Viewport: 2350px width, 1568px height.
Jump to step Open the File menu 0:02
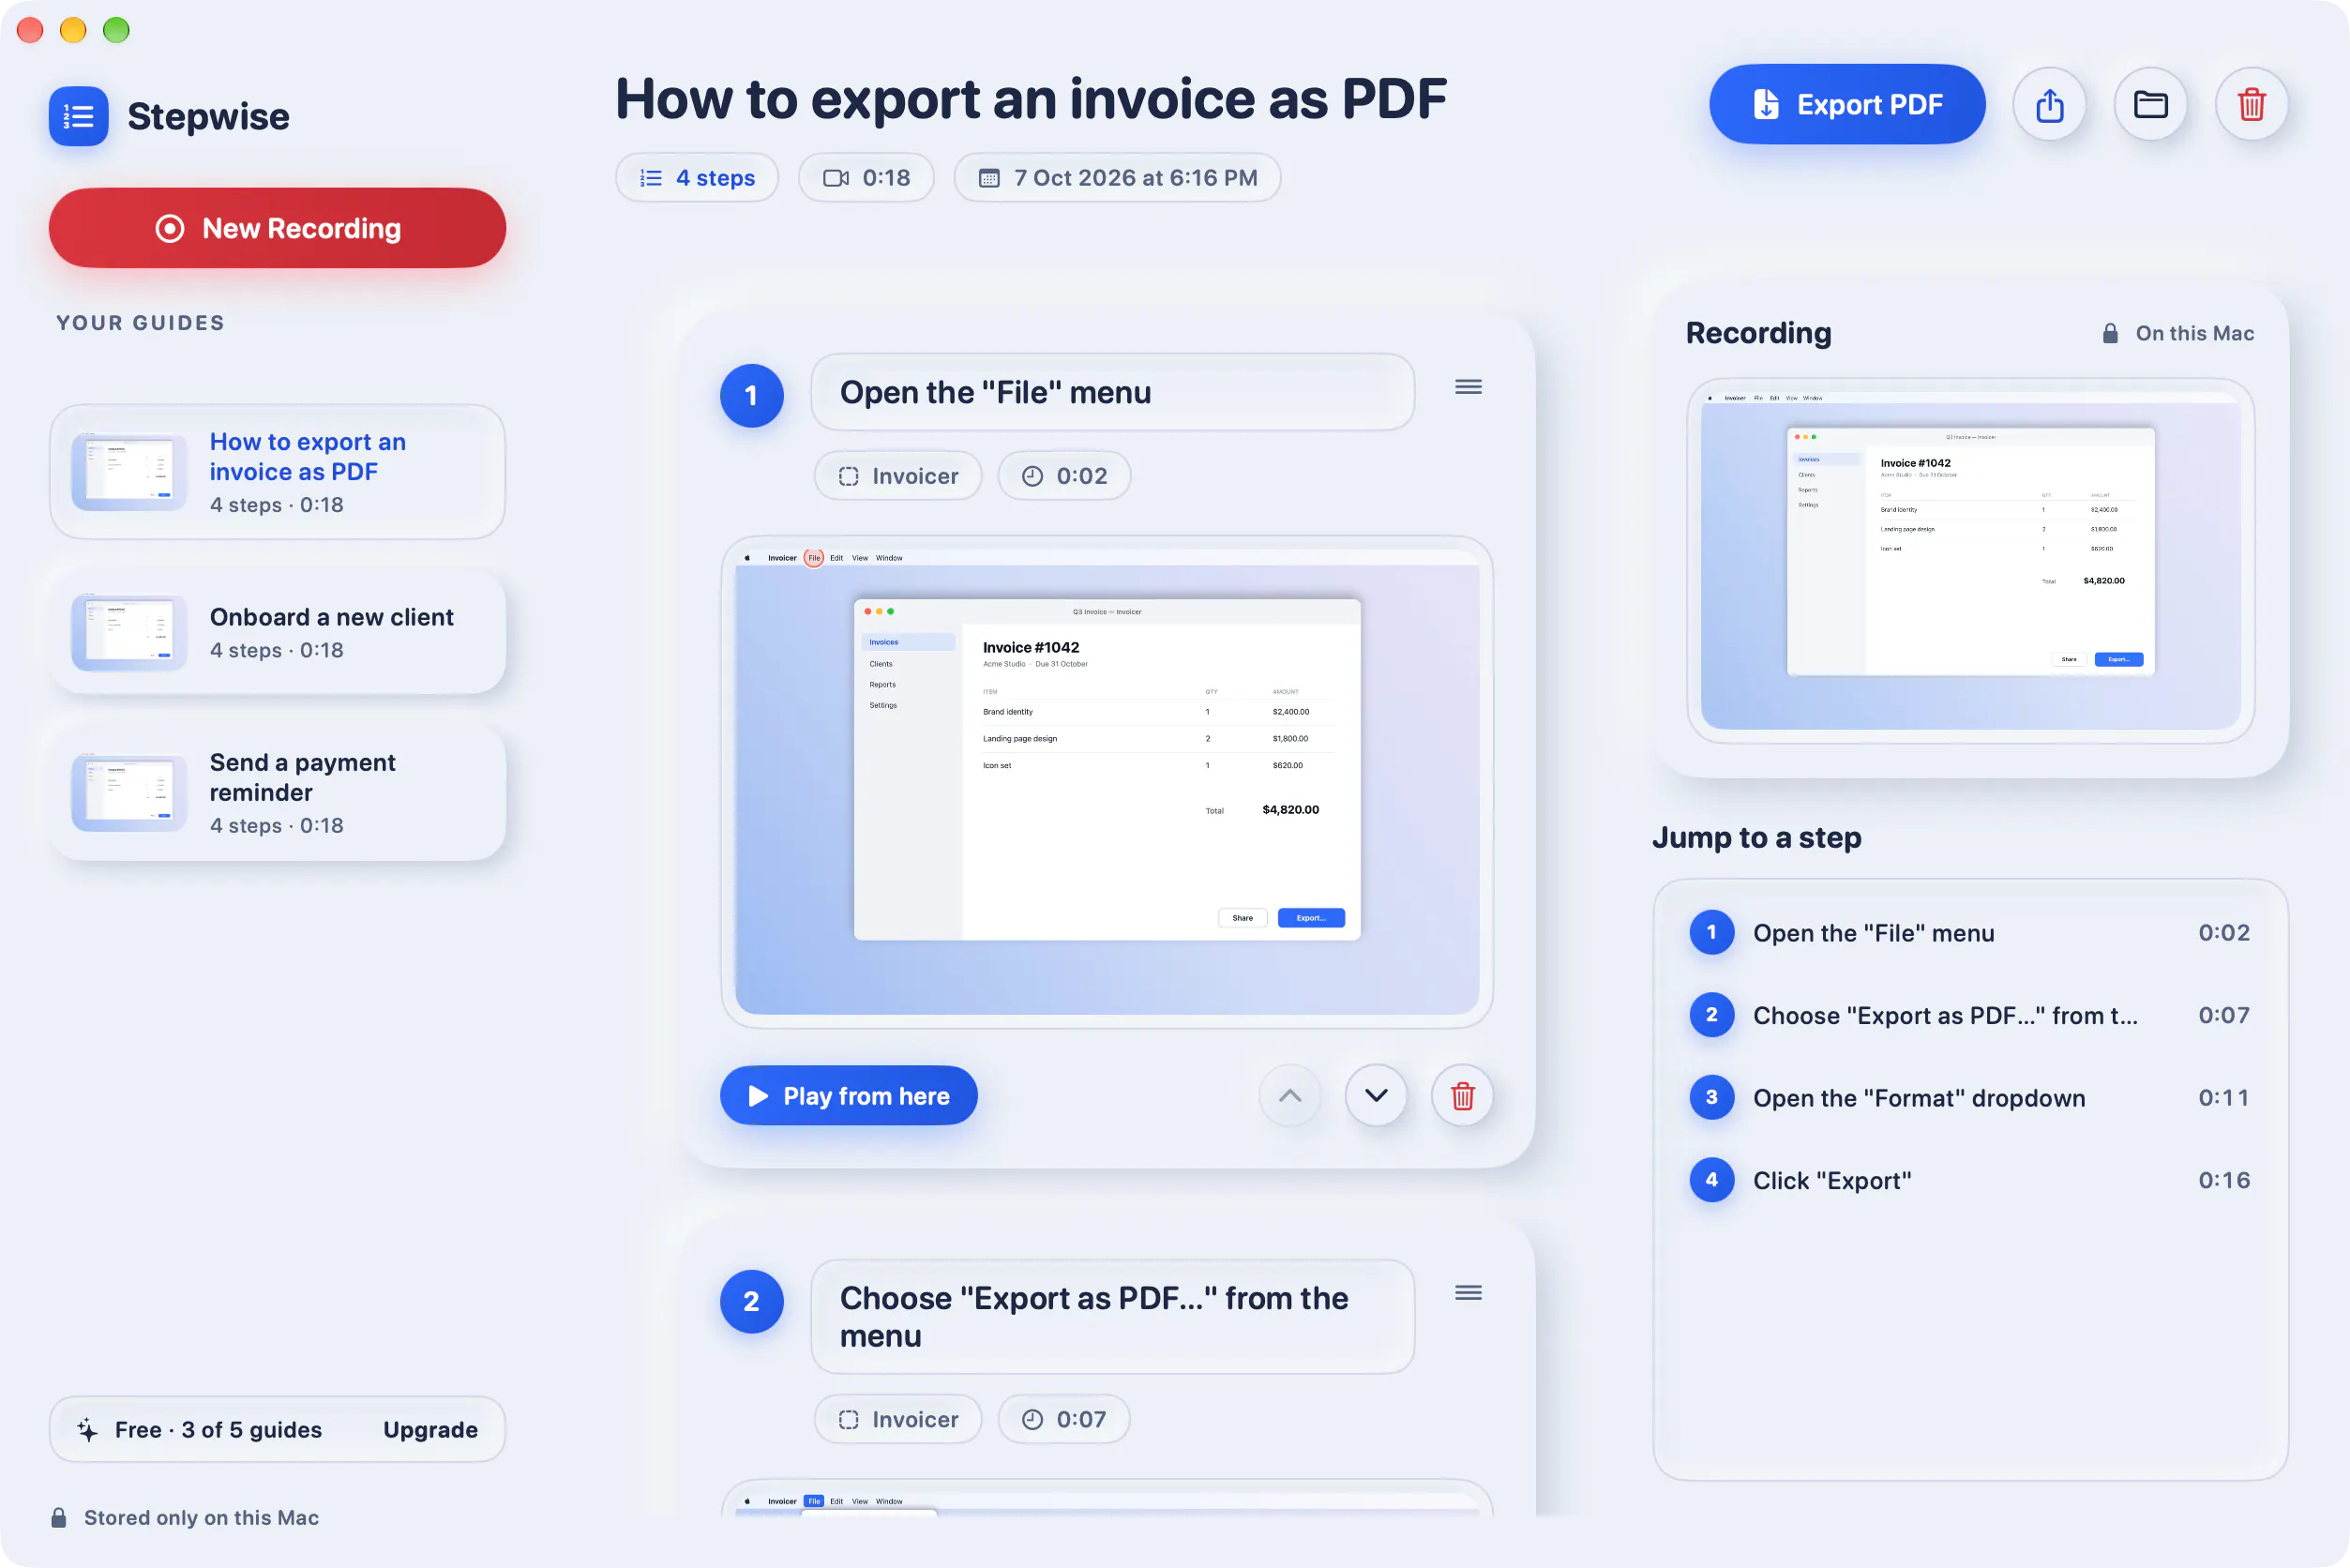click(1970, 933)
